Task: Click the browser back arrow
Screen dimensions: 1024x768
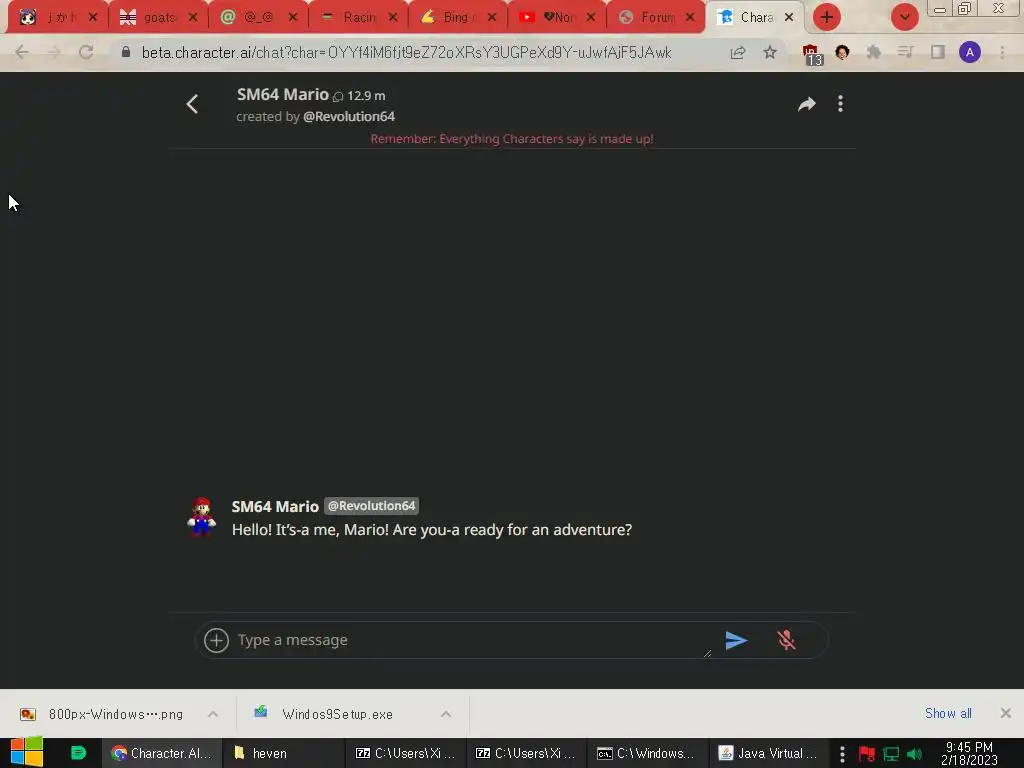Action: (x=22, y=52)
